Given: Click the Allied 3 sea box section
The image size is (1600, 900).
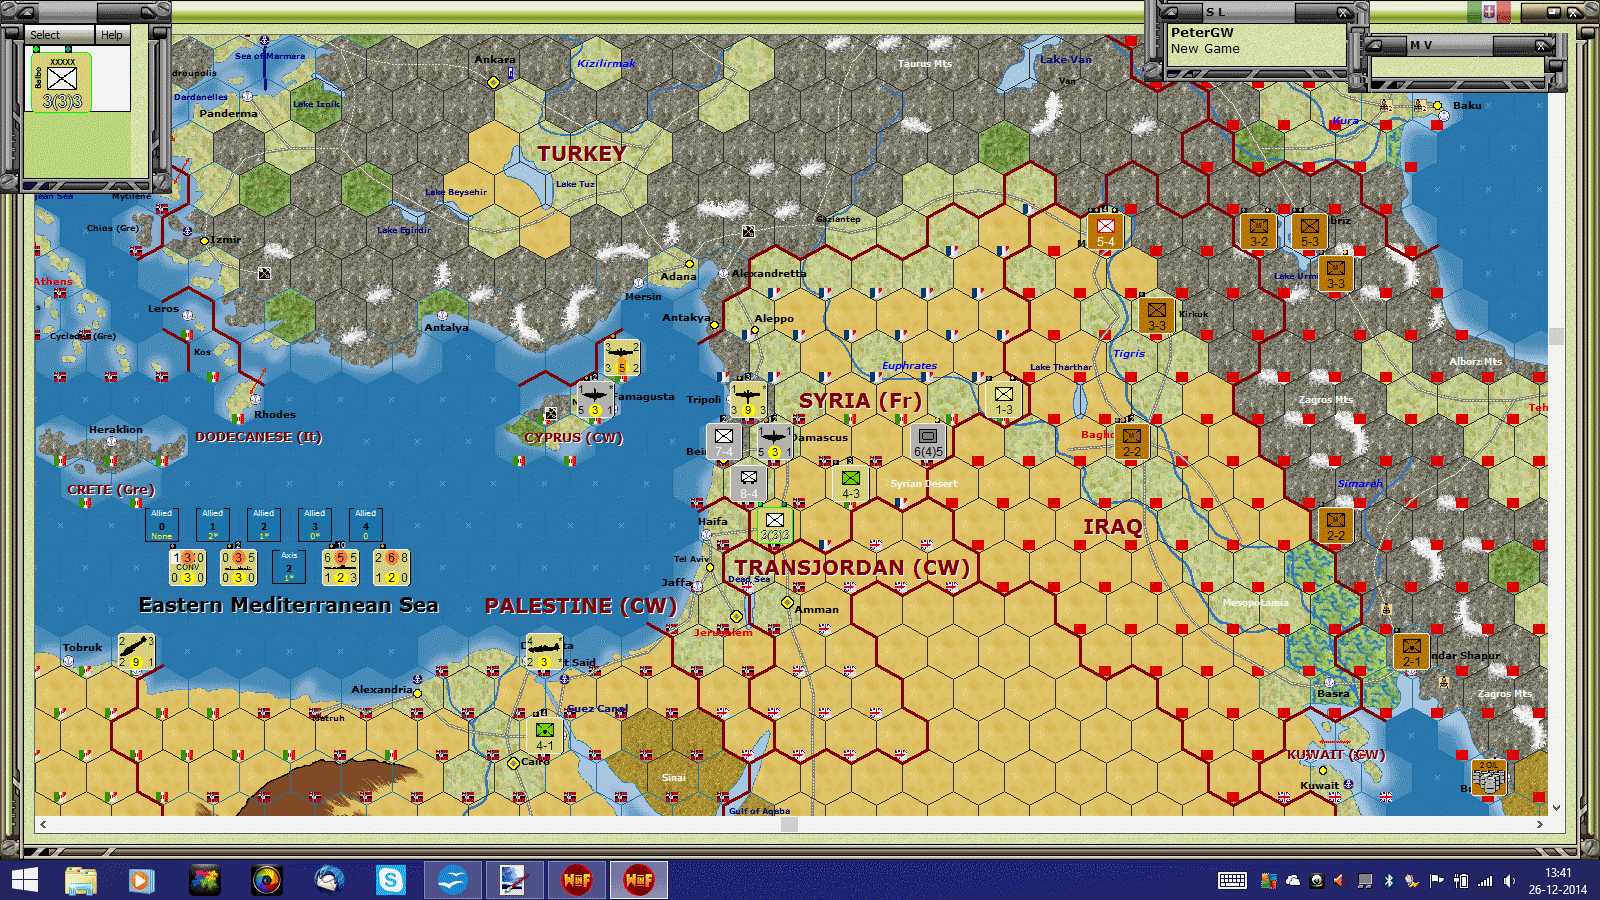Looking at the screenshot, I should (315, 524).
